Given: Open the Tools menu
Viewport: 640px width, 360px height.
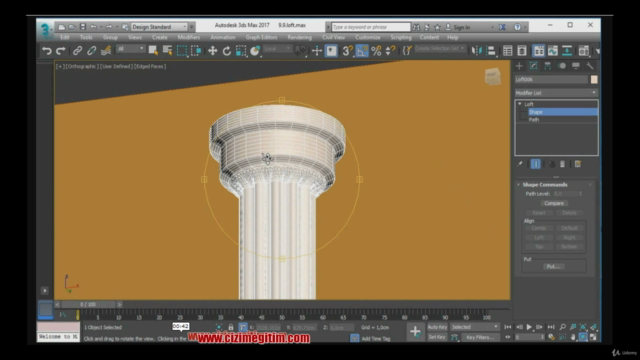Looking at the screenshot, I should click(86, 37).
